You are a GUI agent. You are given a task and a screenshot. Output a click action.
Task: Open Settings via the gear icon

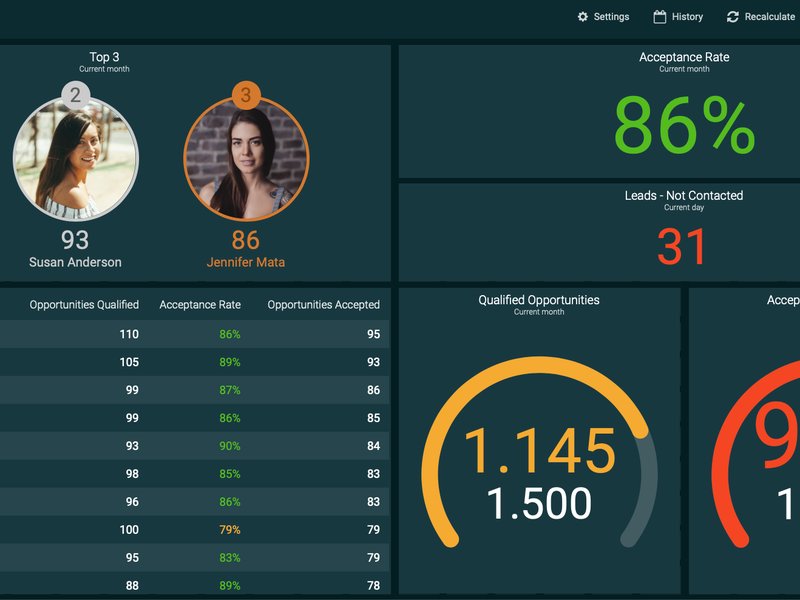(582, 17)
